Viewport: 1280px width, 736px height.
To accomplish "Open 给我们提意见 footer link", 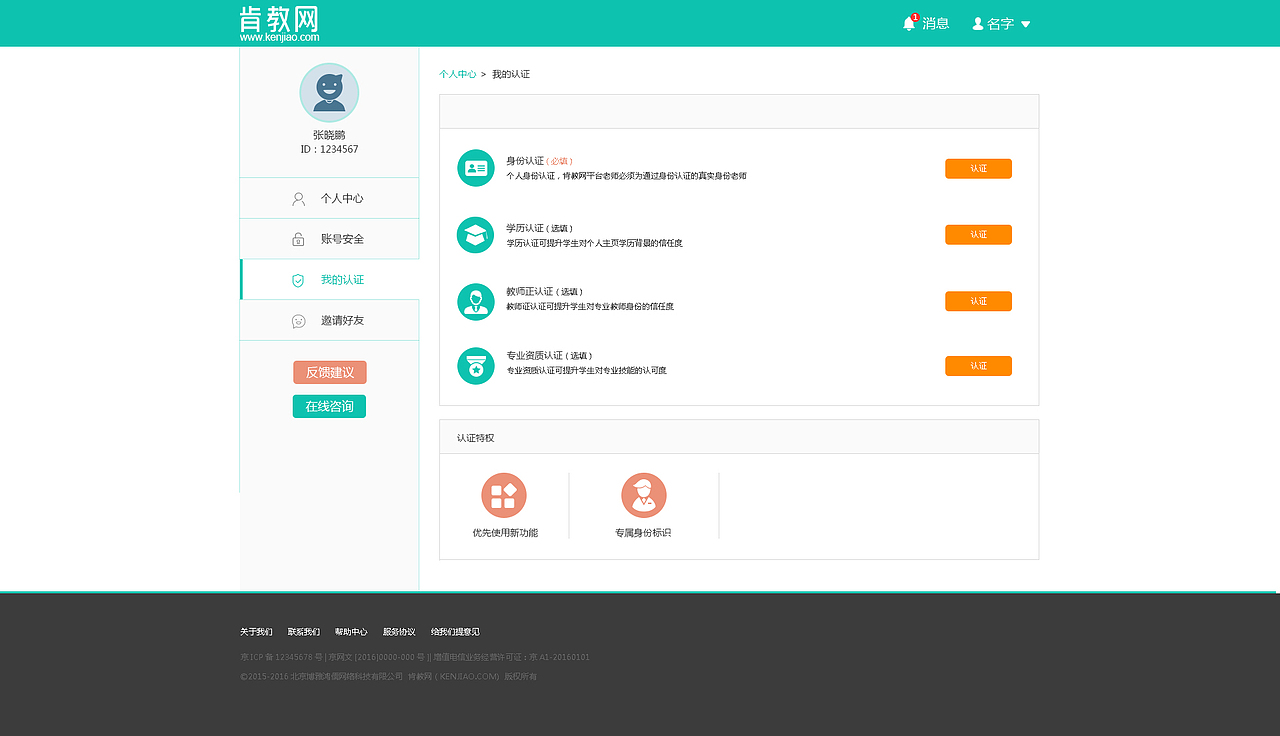I will click(455, 632).
